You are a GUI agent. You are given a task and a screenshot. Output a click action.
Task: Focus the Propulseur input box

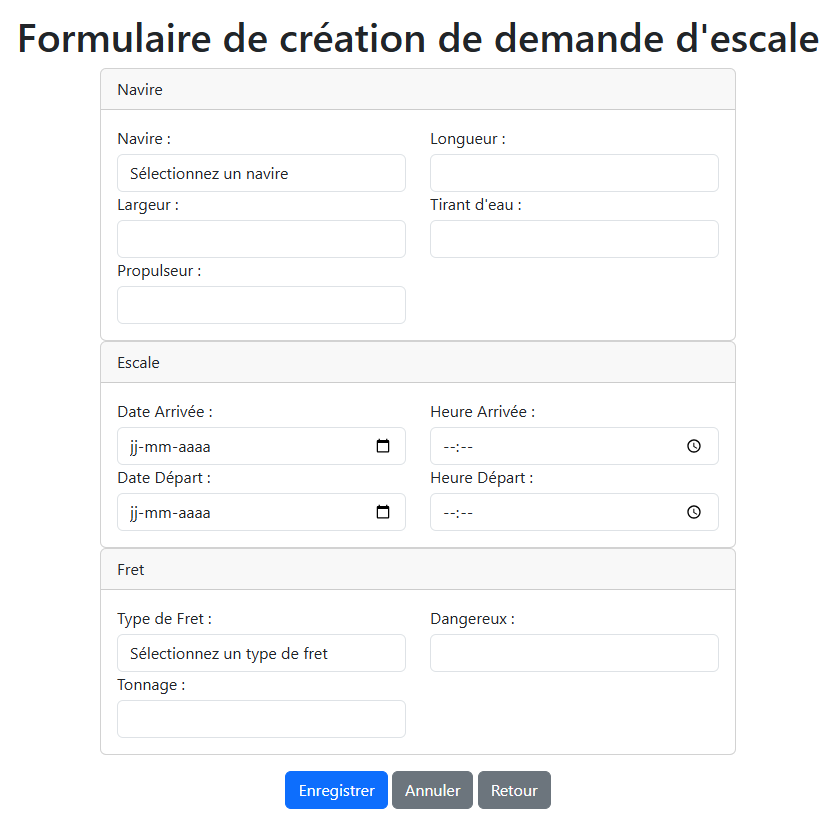[261, 305]
